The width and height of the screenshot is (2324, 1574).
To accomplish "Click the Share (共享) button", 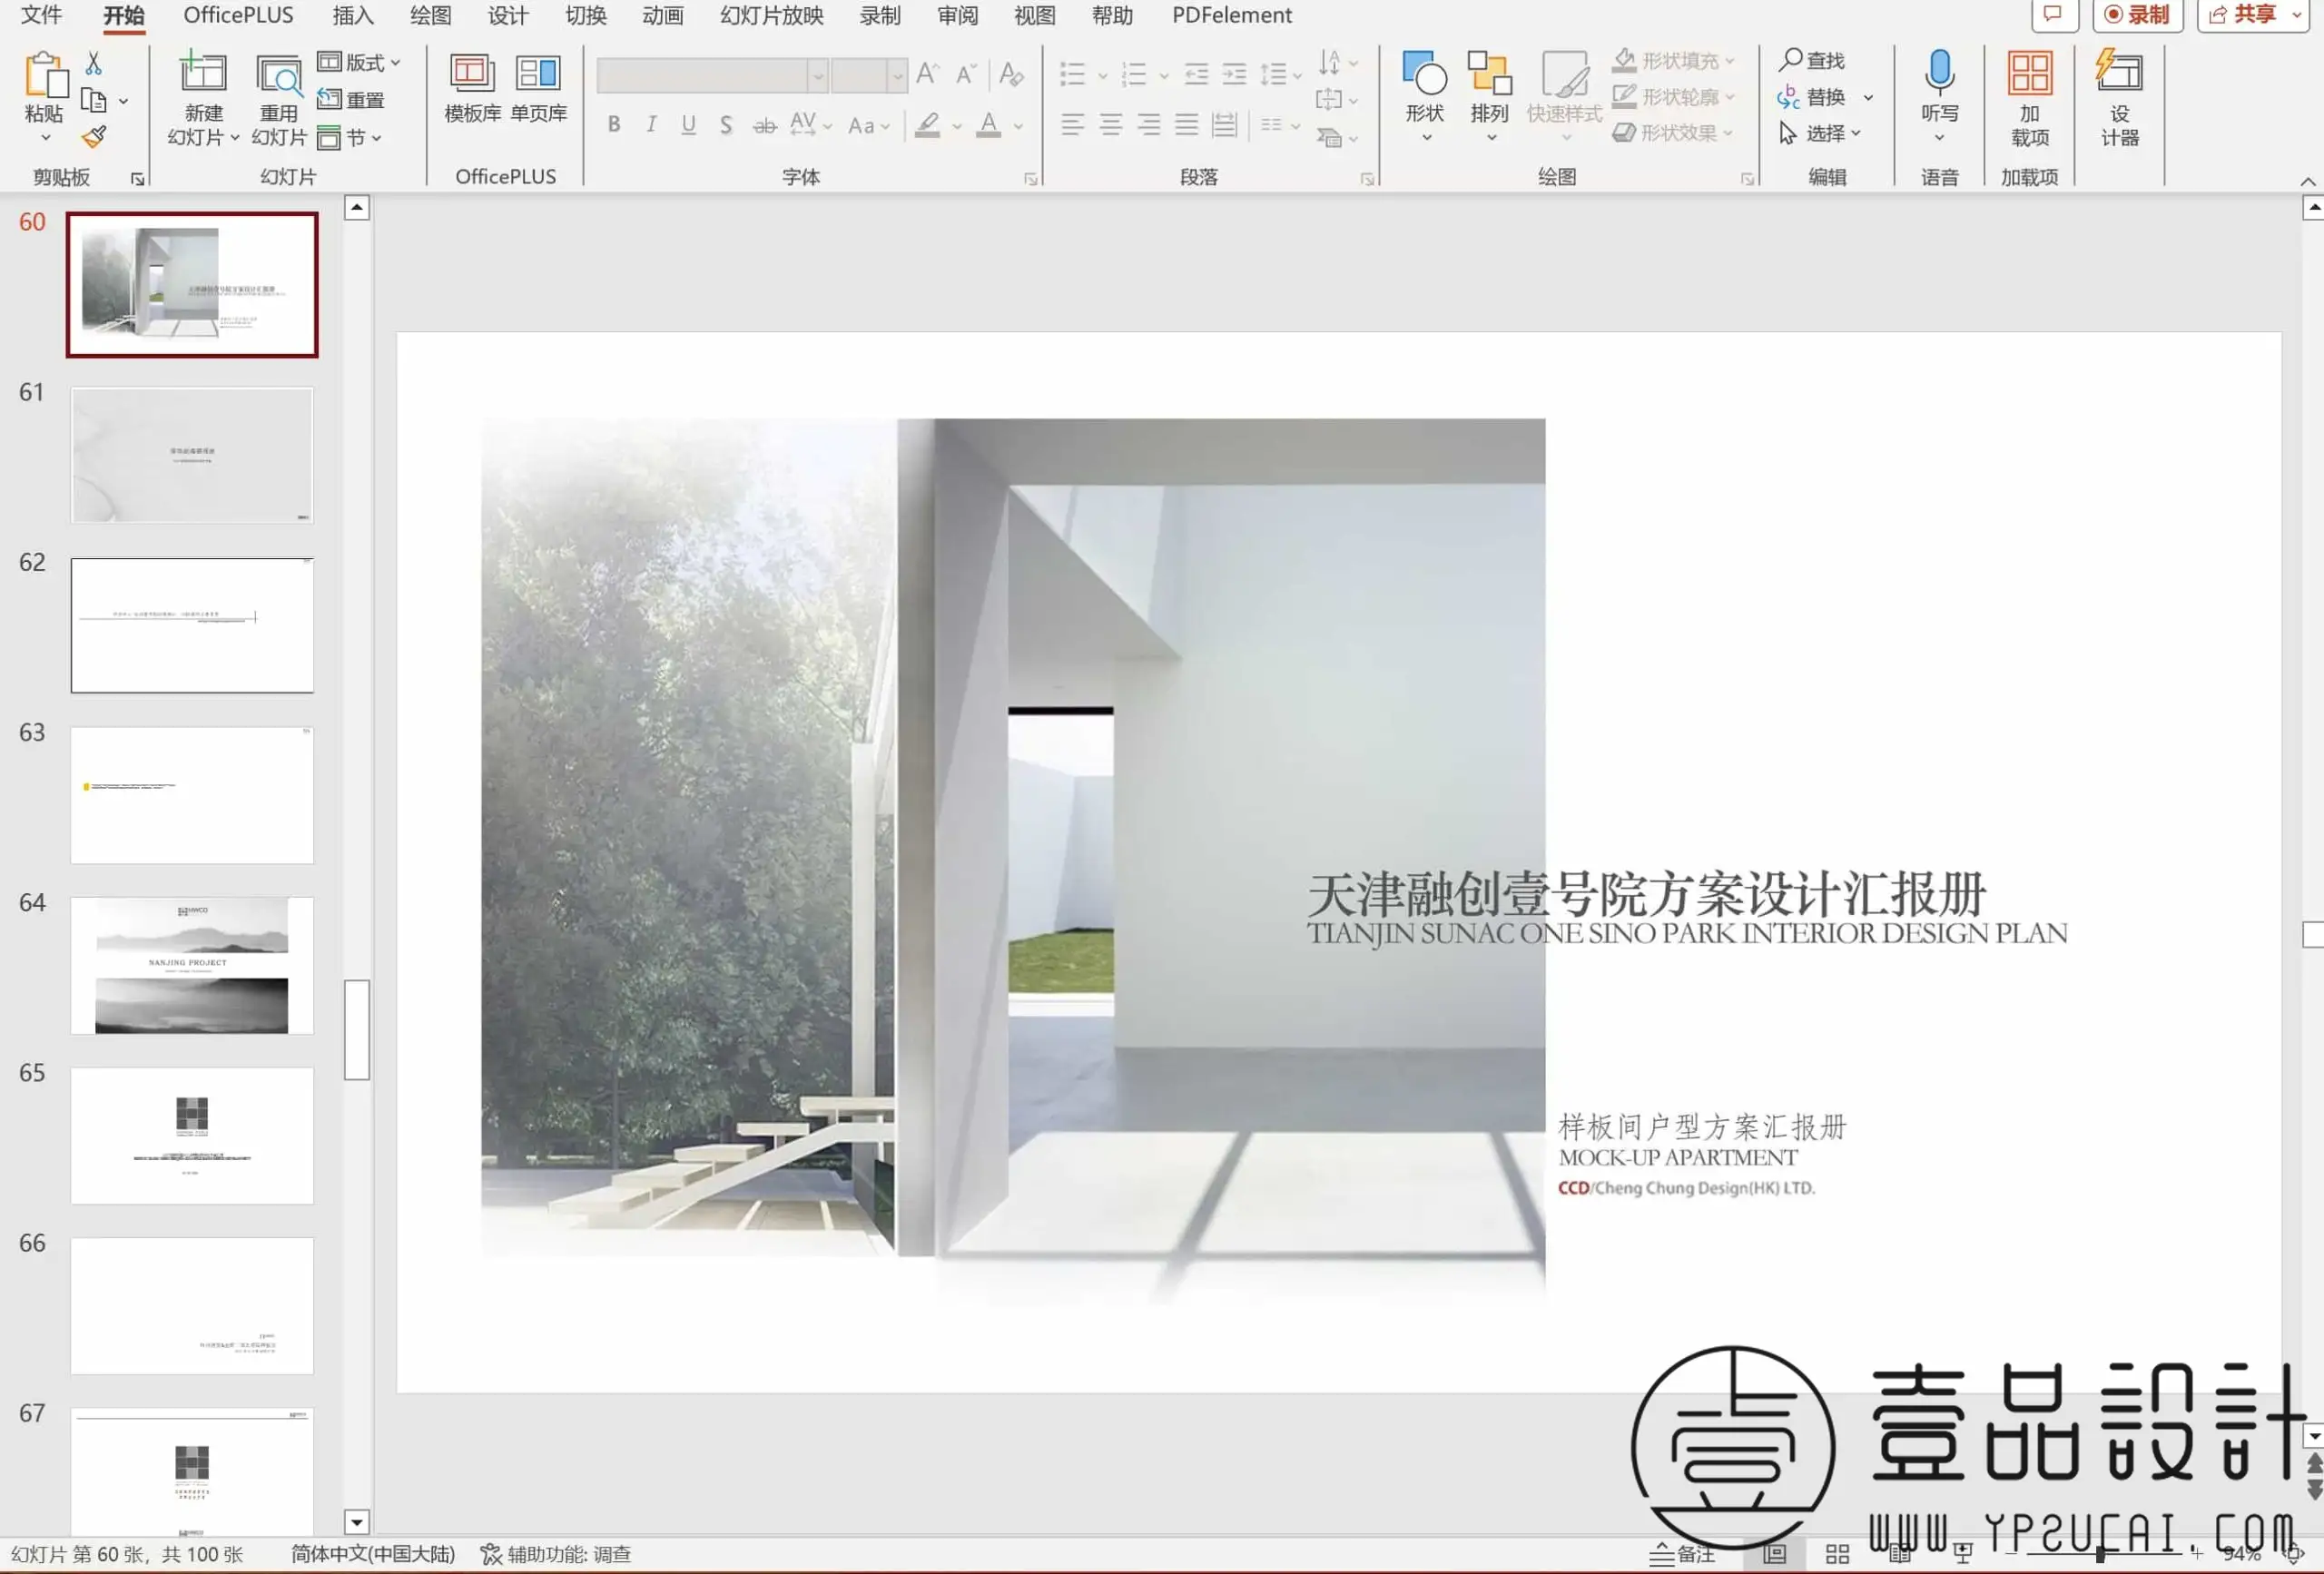I will coord(2254,15).
